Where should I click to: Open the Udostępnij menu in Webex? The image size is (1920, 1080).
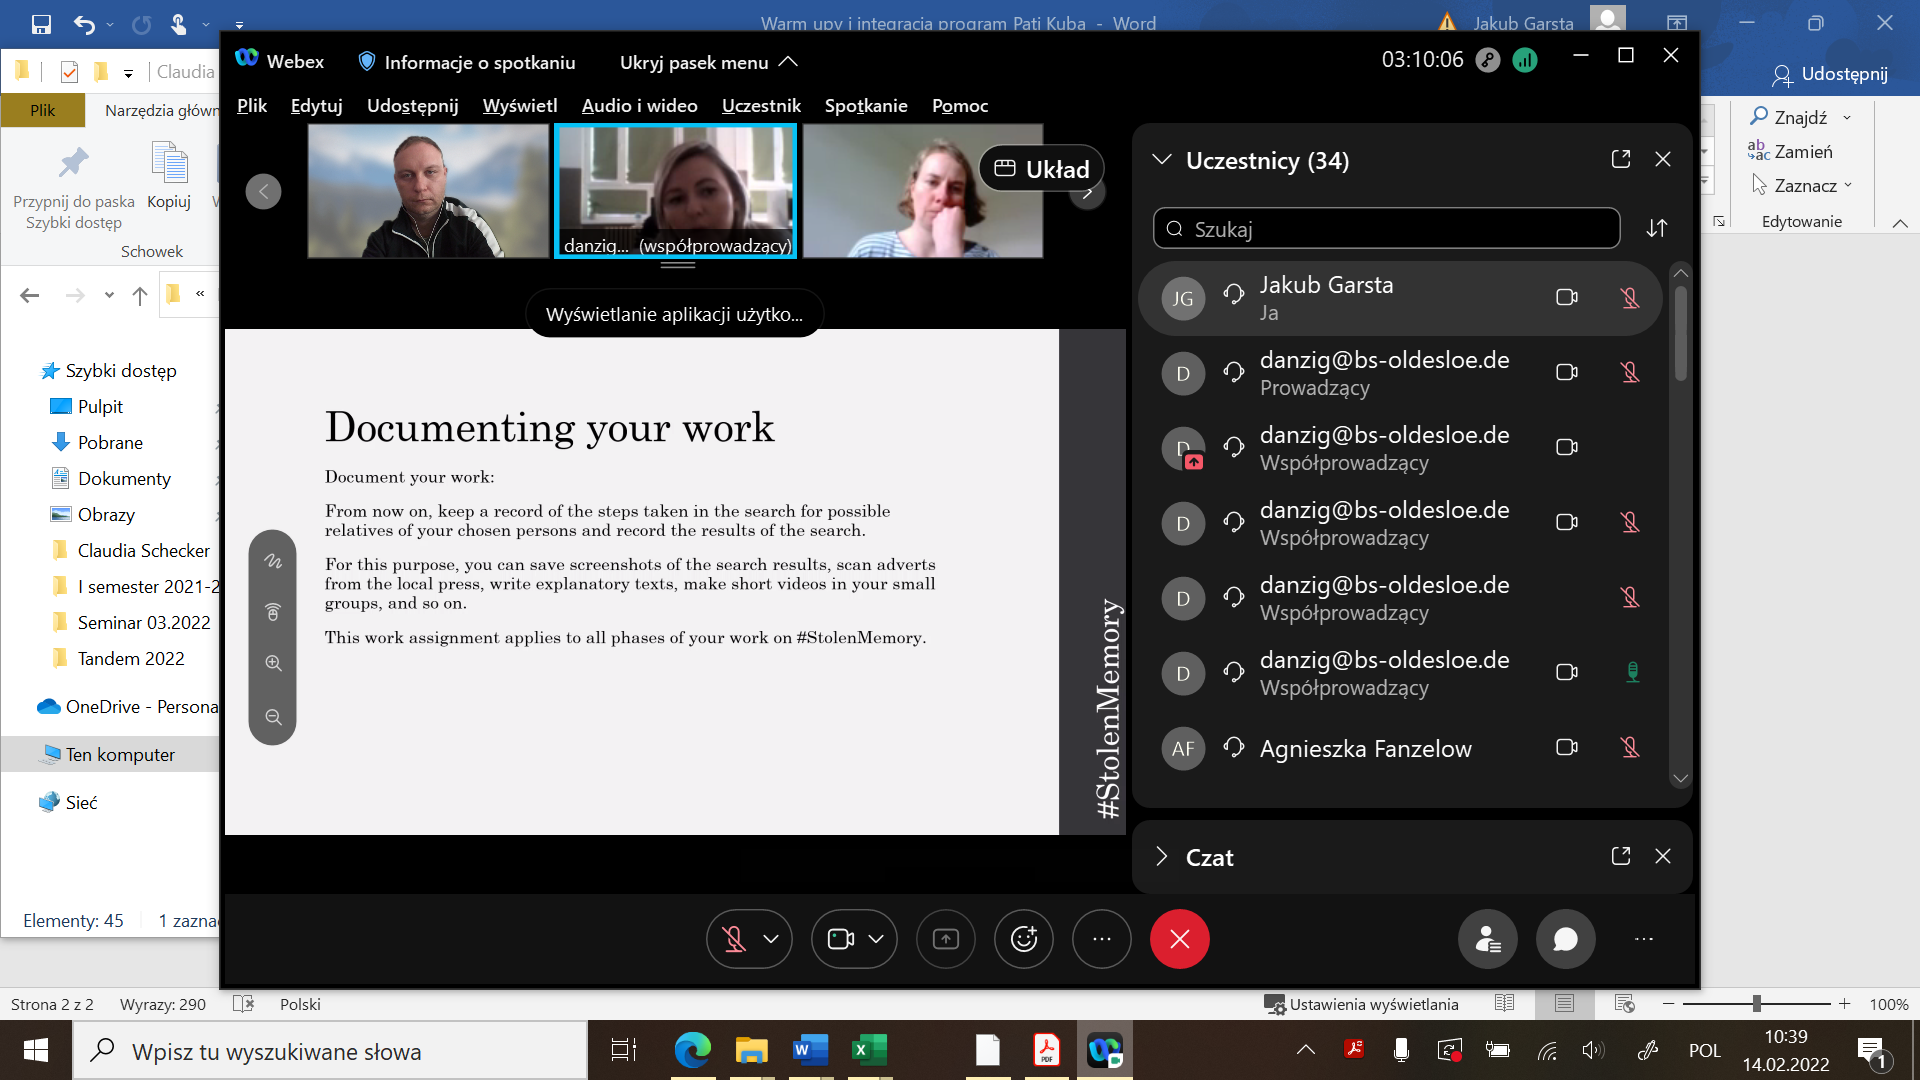(412, 105)
